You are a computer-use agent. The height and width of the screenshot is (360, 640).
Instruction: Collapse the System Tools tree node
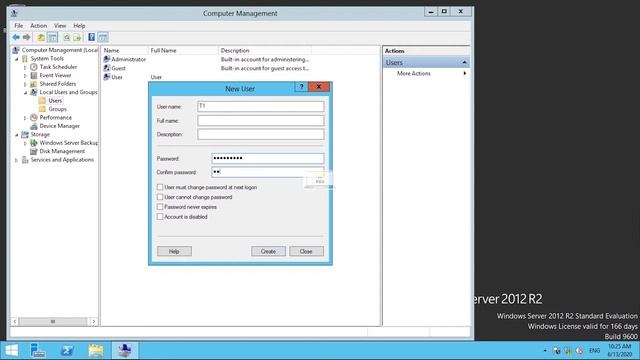[x=17, y=59]
